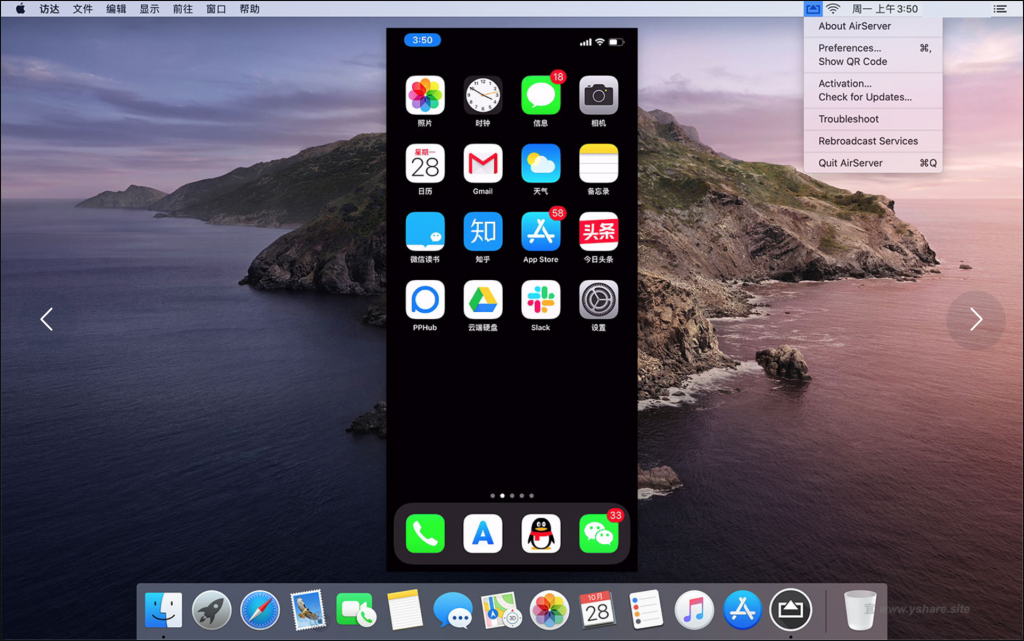Open FaceTime in the Mac dock

356,610
